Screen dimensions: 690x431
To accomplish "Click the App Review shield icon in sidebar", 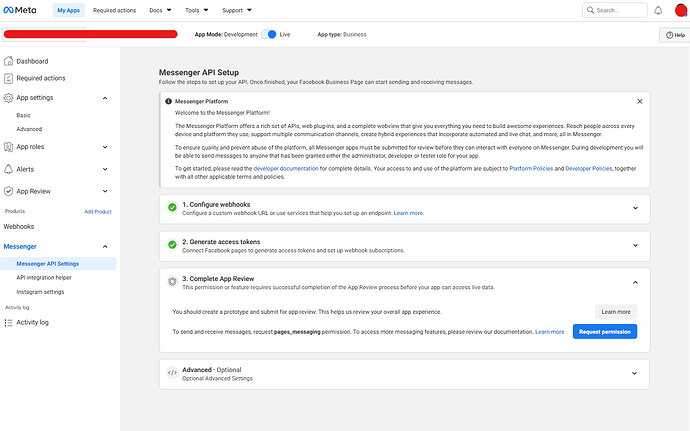I will [x=9, y=190].
